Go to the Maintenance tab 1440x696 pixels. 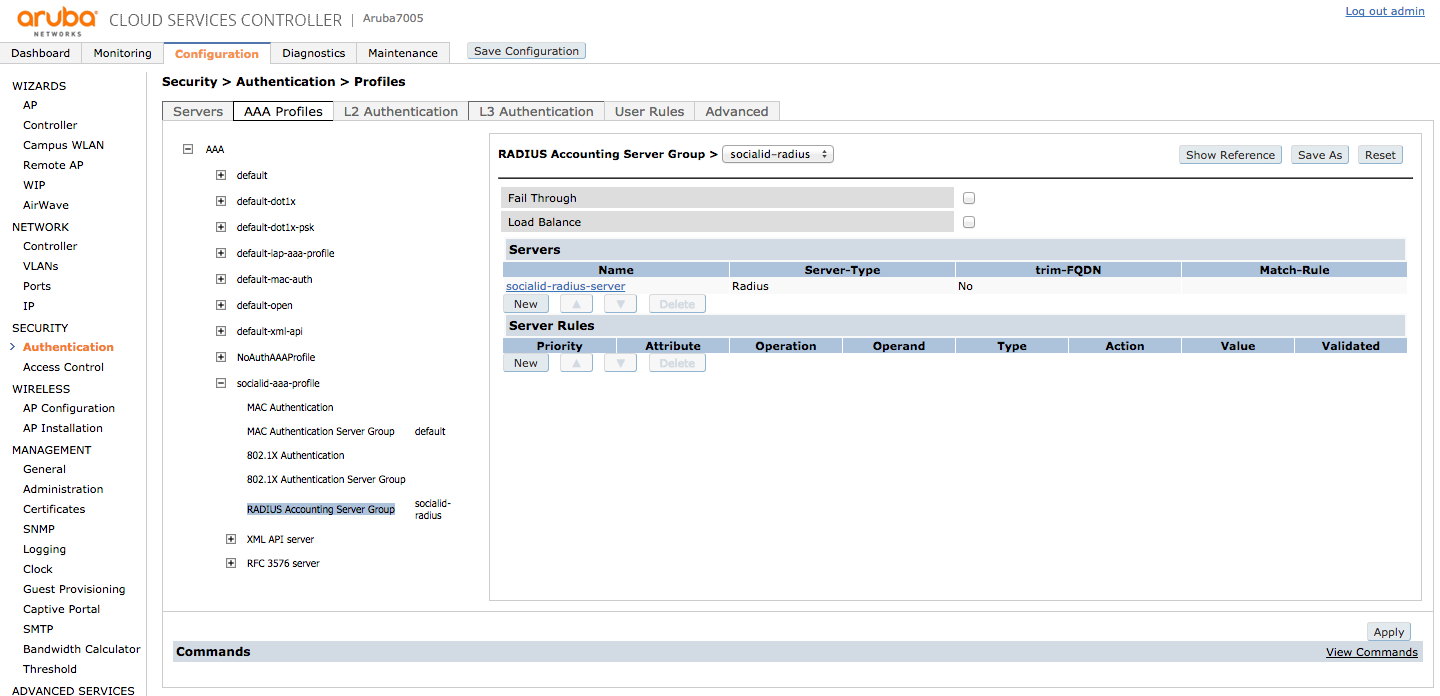[403, 53]
